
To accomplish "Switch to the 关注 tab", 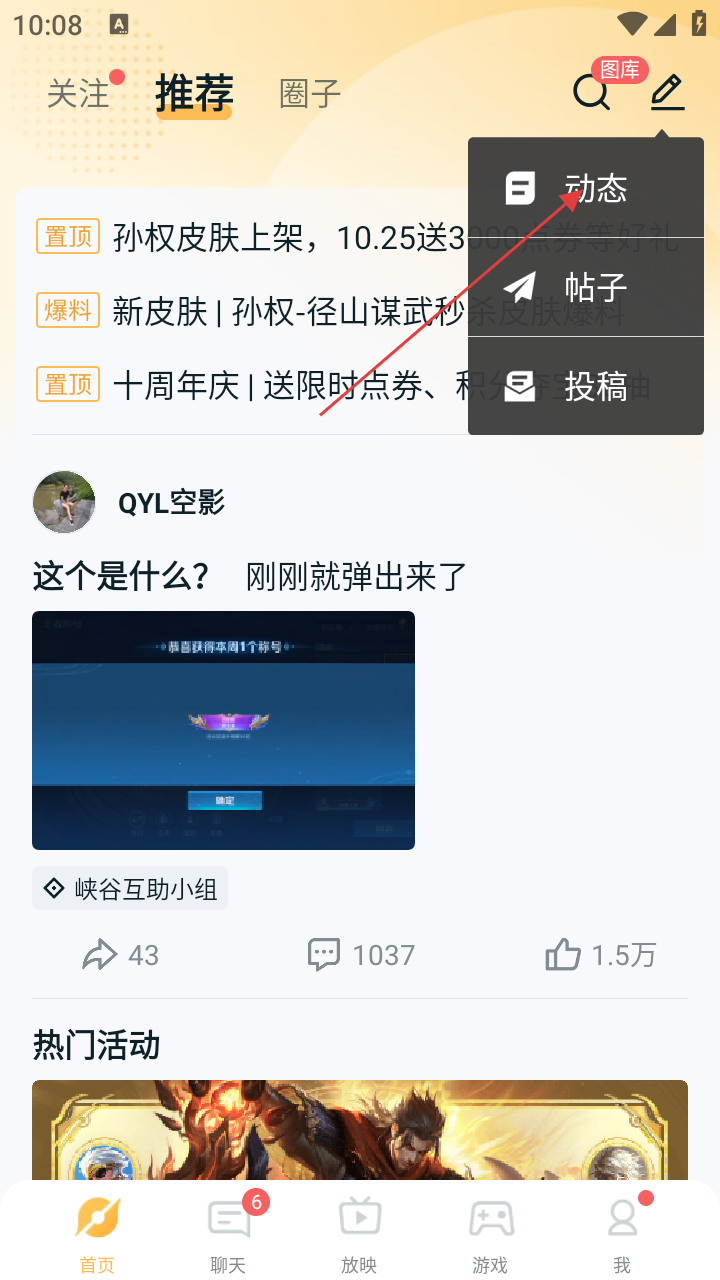I will pos(78,94).
